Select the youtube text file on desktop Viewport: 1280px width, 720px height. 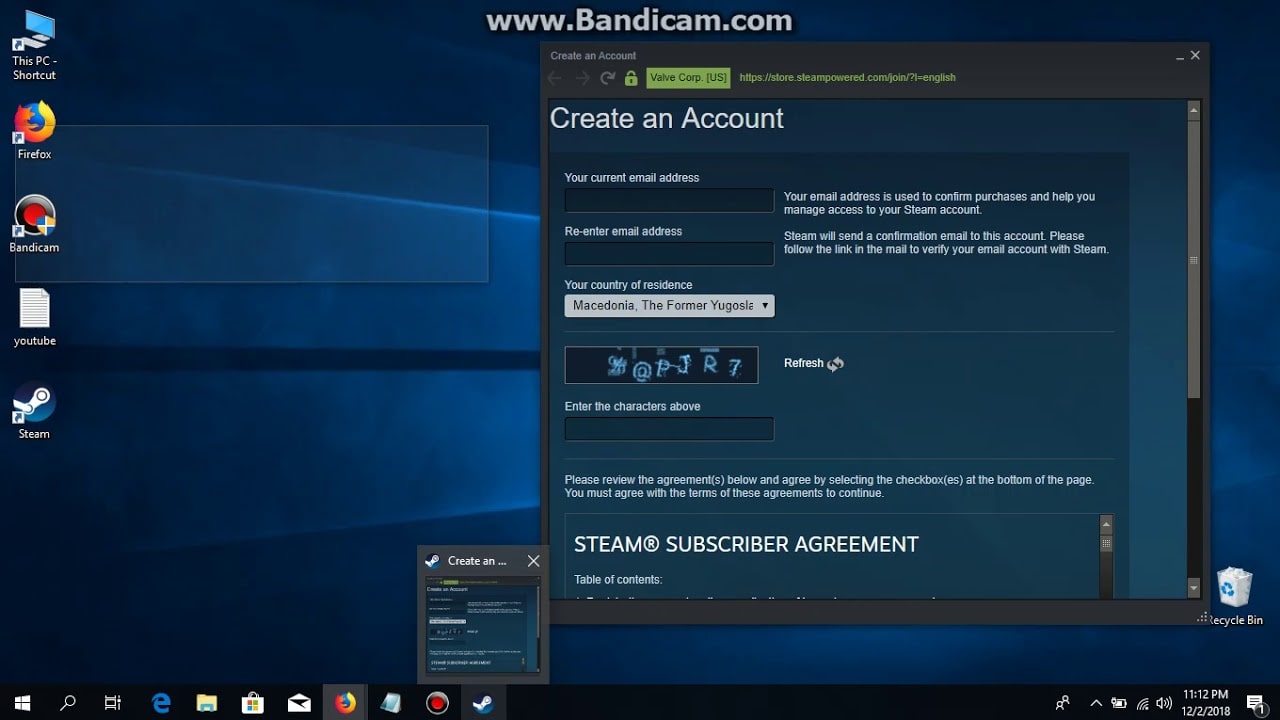[x=34, y=318]
